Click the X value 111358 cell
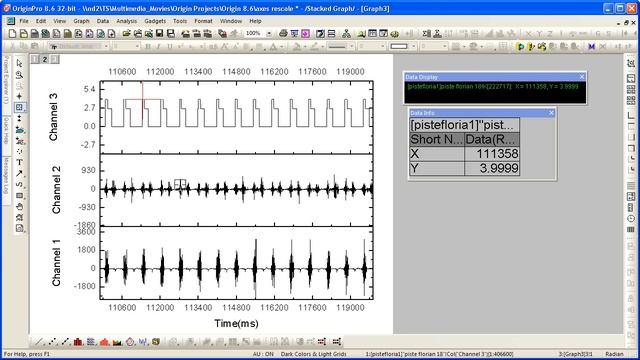Screen dimensions: 640x360 click(x=492, y=154)
